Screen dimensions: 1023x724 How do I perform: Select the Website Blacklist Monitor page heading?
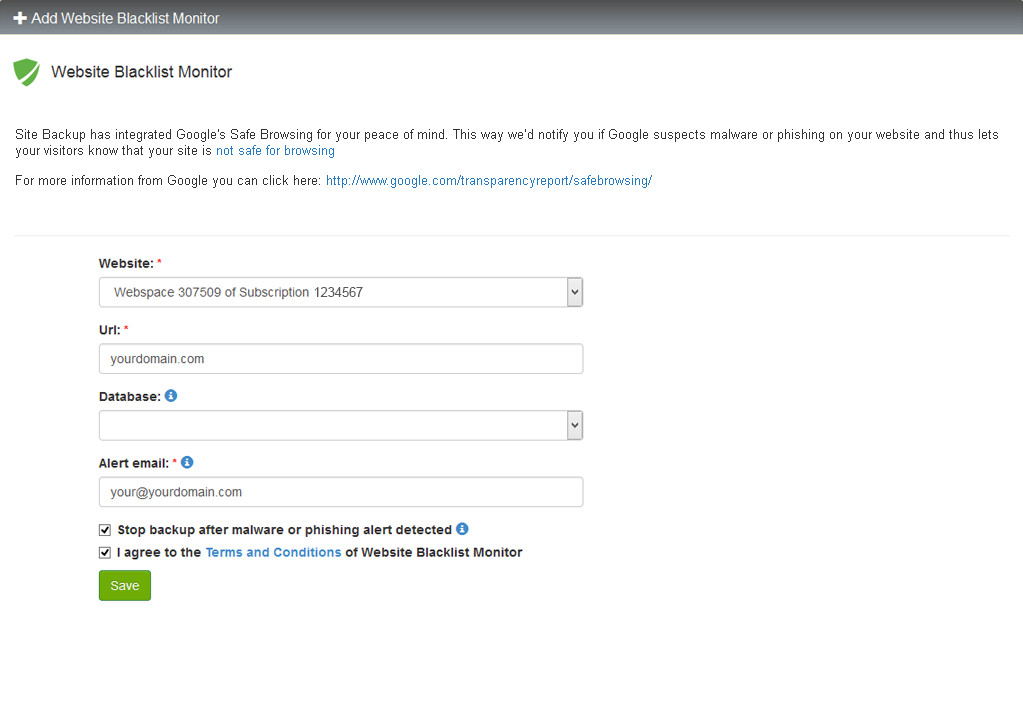pyautogui.click(x=141, y=72)
